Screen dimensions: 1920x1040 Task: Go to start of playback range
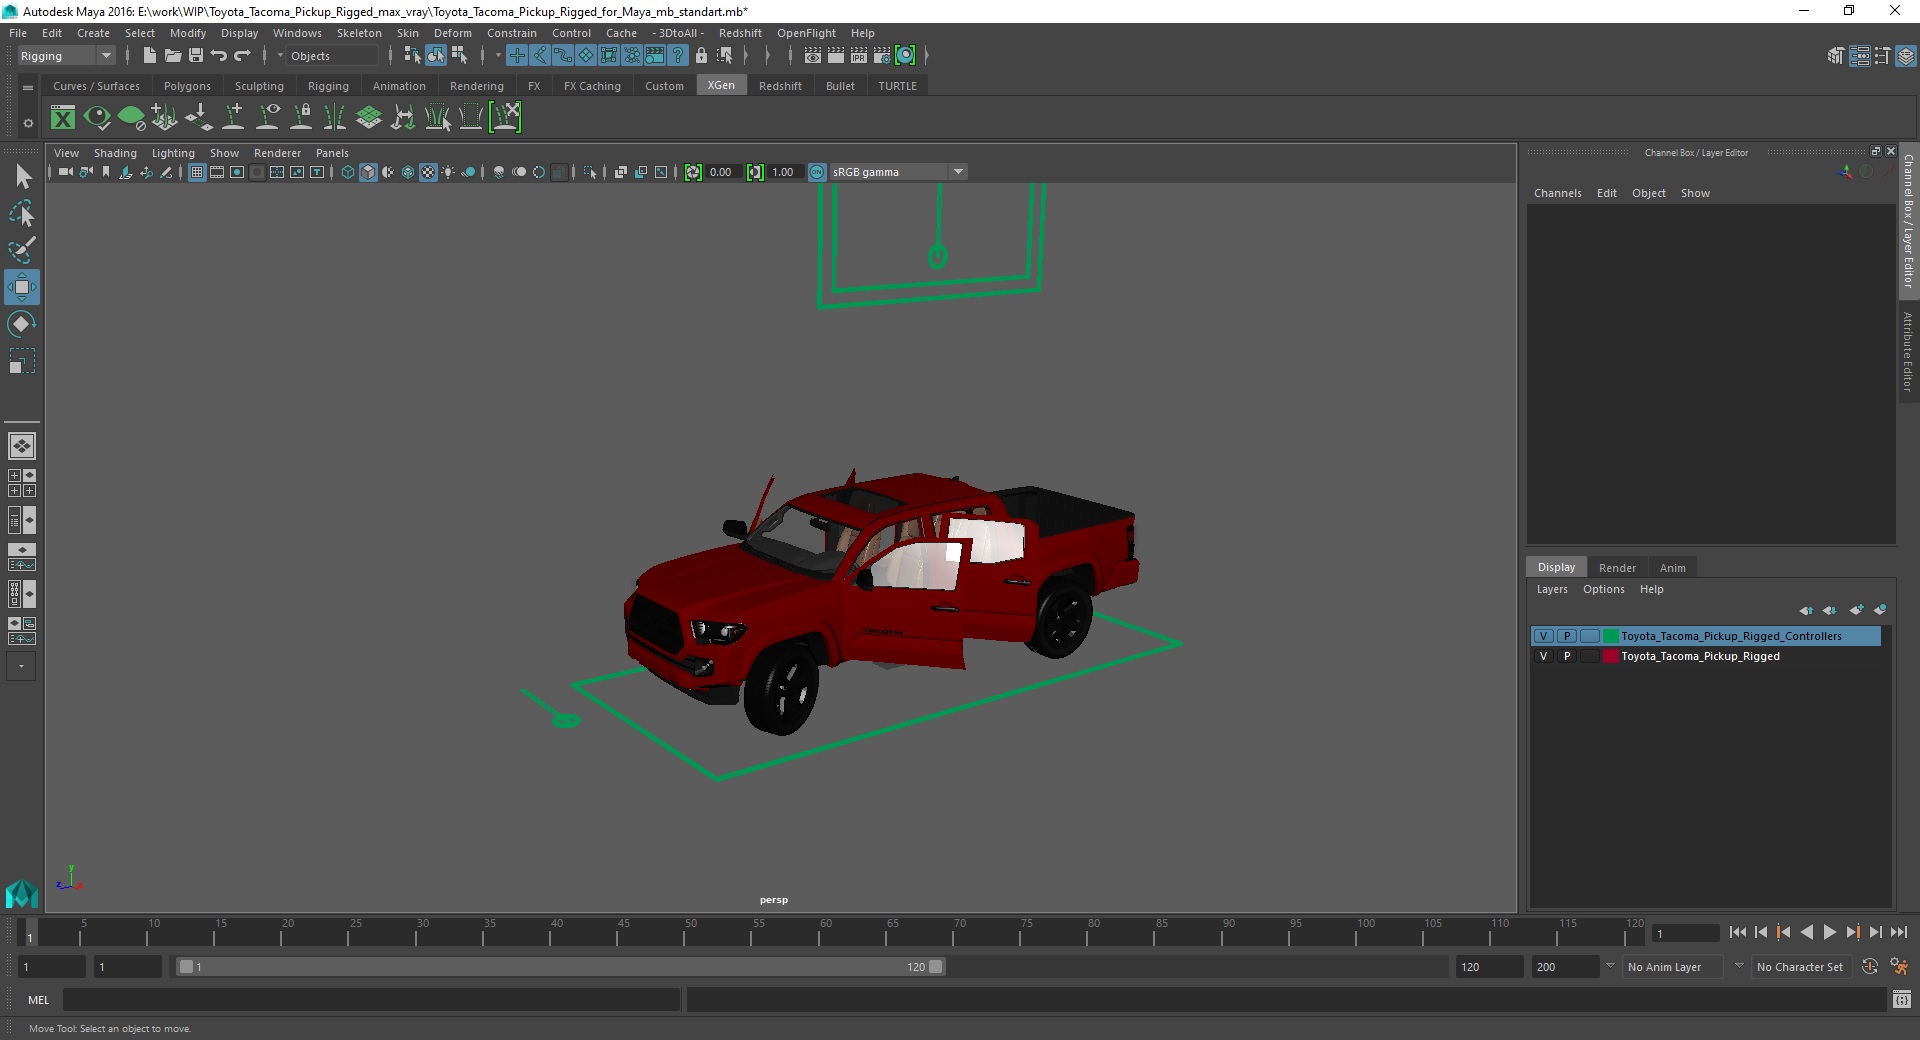click(x=1738, y=932)
